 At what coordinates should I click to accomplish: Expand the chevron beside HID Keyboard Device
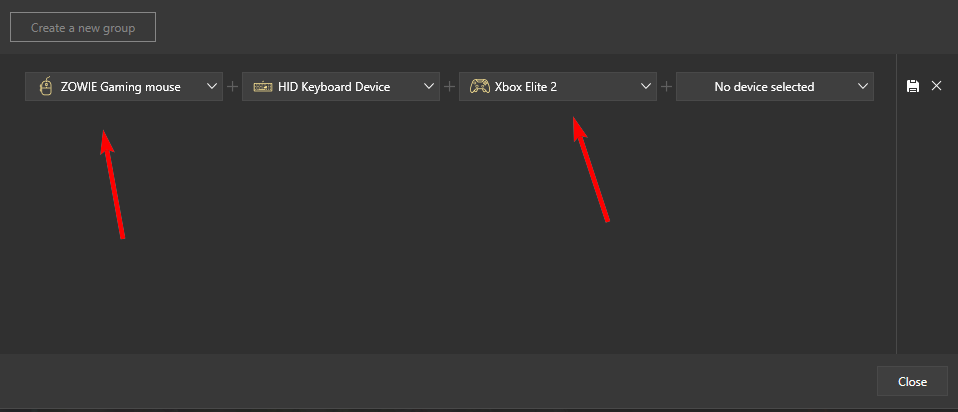[429, 86]
